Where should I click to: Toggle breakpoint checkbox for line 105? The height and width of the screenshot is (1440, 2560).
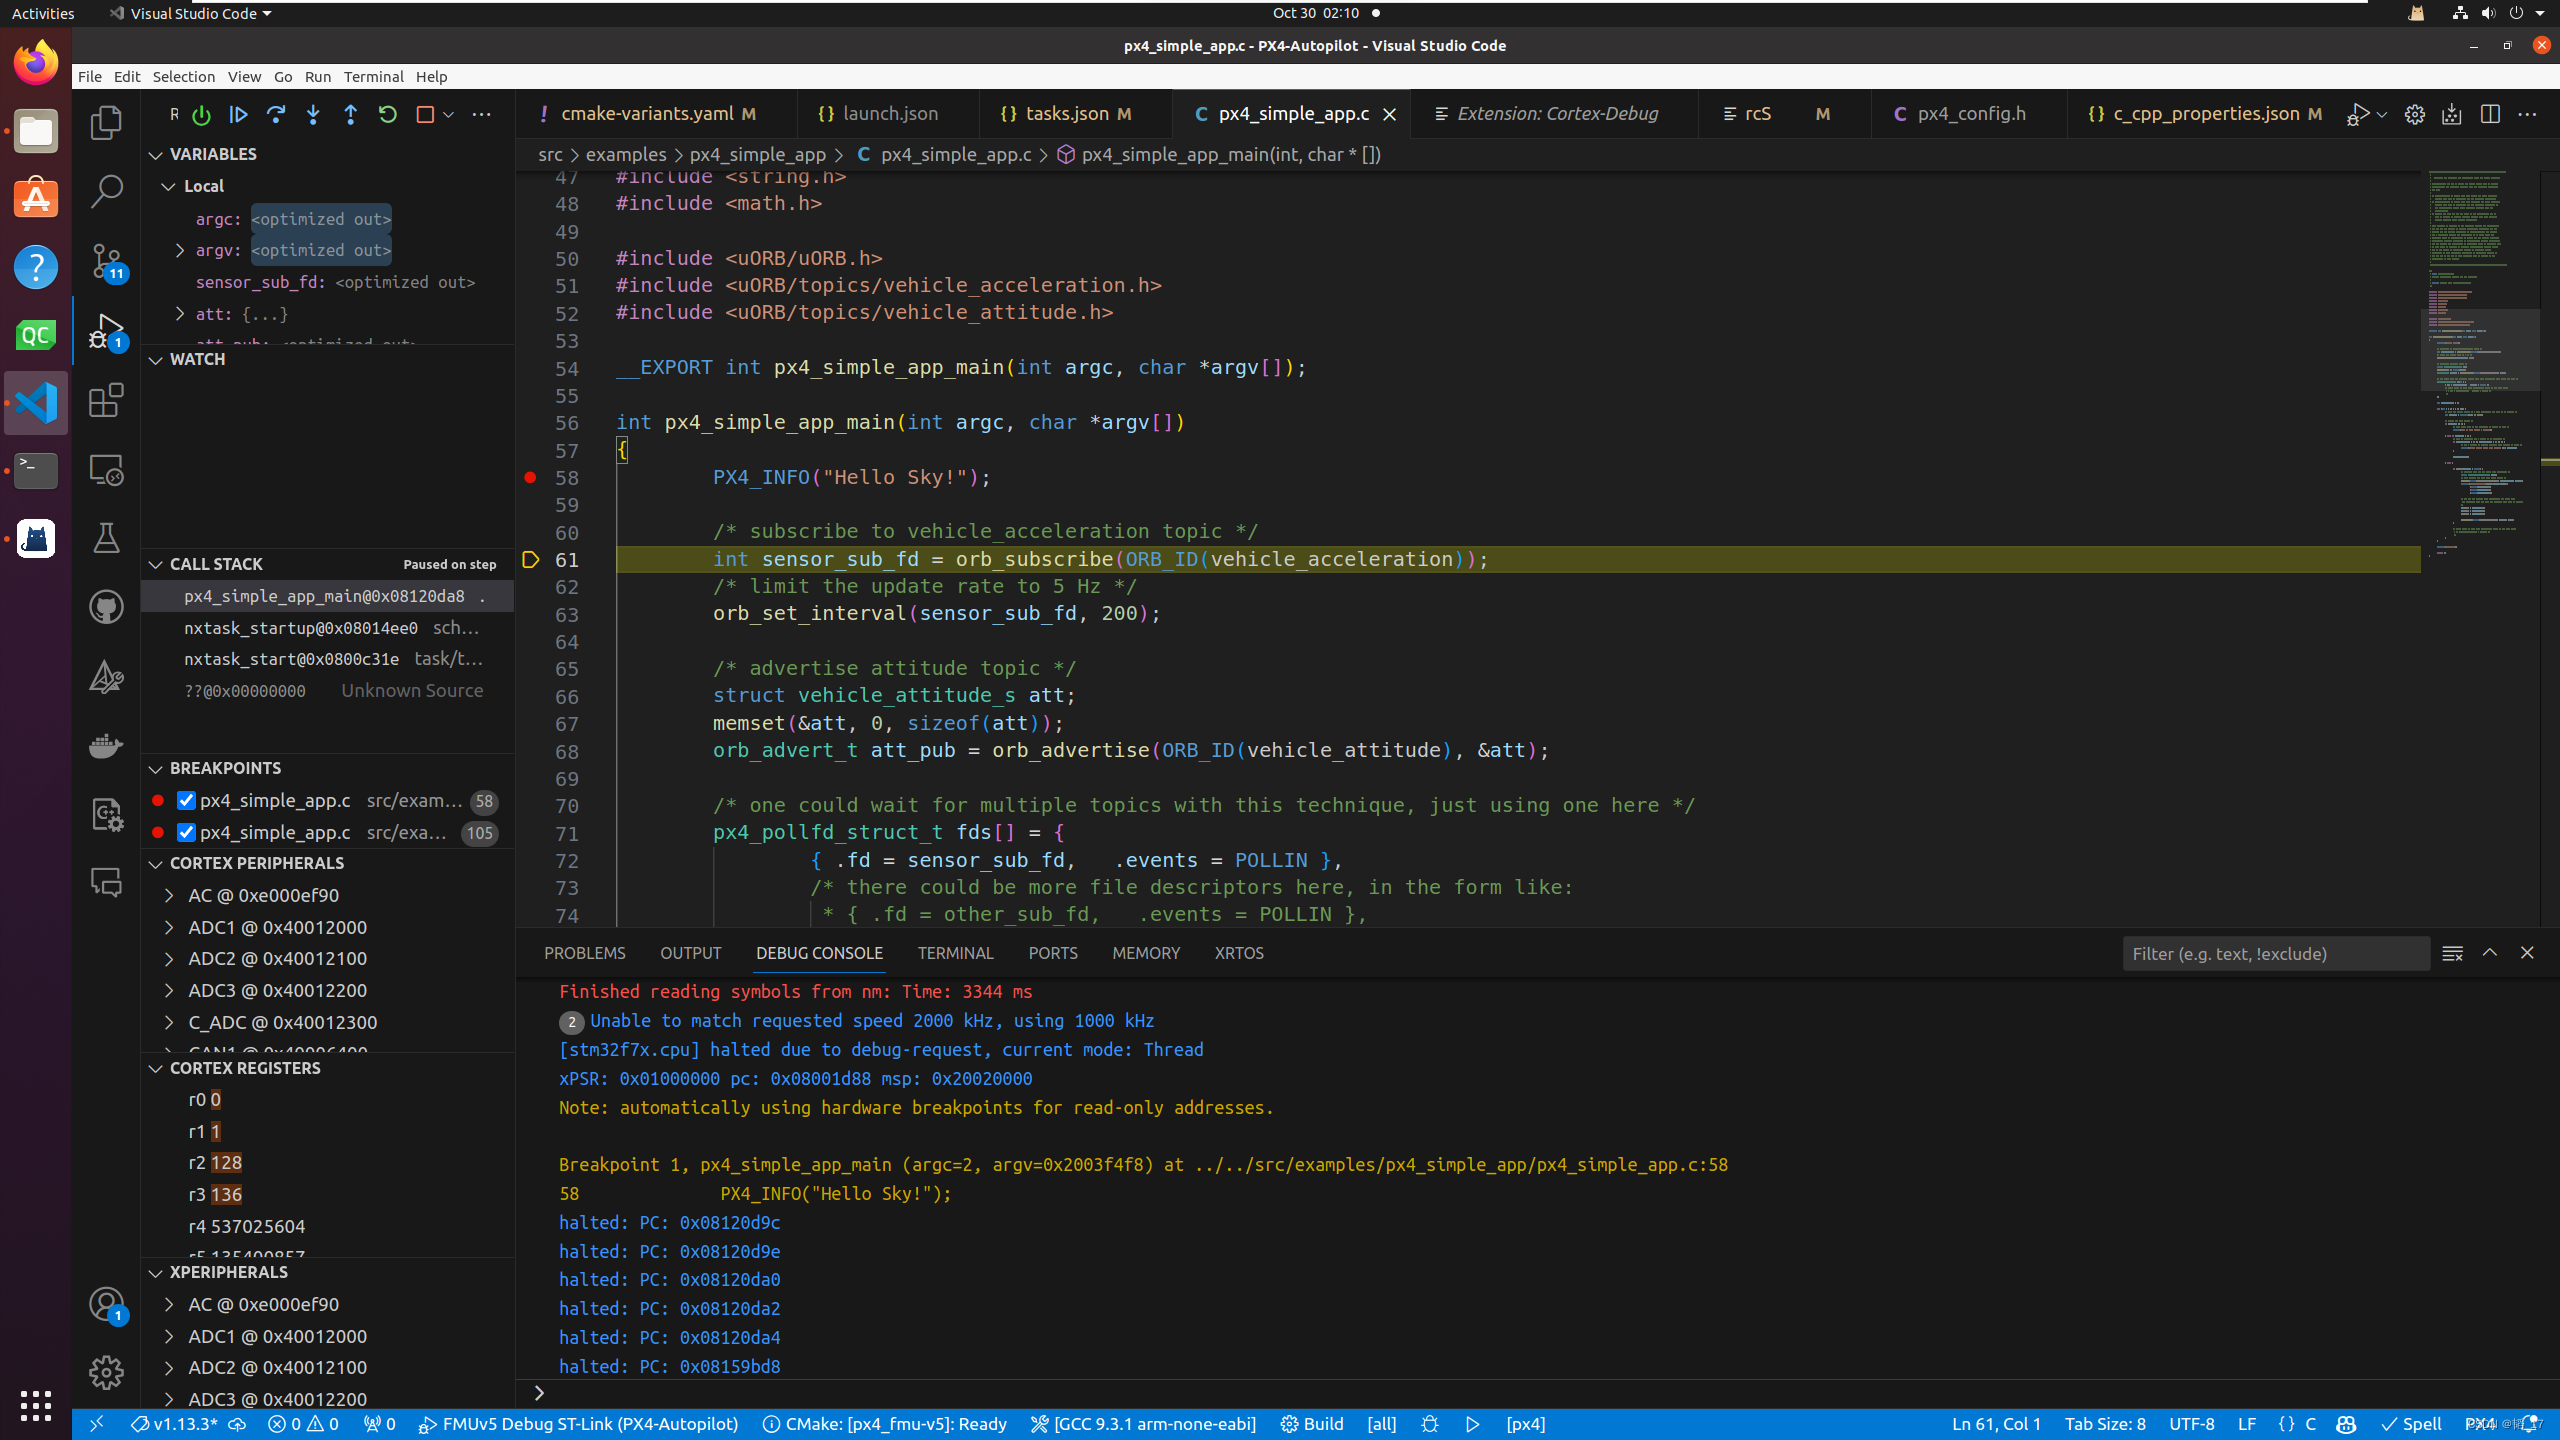pos(186,832)
